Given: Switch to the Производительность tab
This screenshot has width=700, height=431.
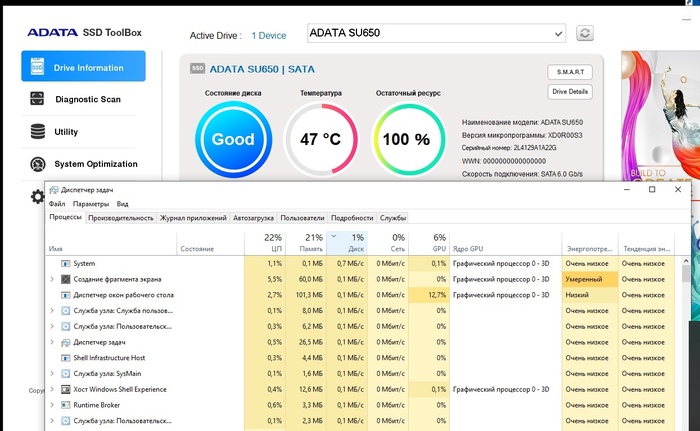Looking at the screenshot, I should point(120,217).
